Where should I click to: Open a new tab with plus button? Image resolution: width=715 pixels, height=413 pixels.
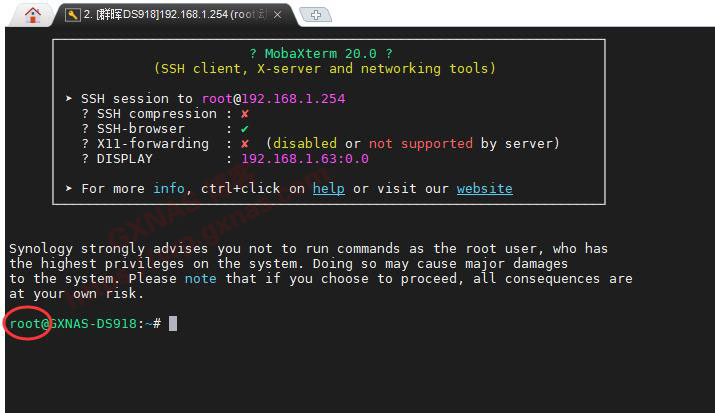tap(316, 15)
